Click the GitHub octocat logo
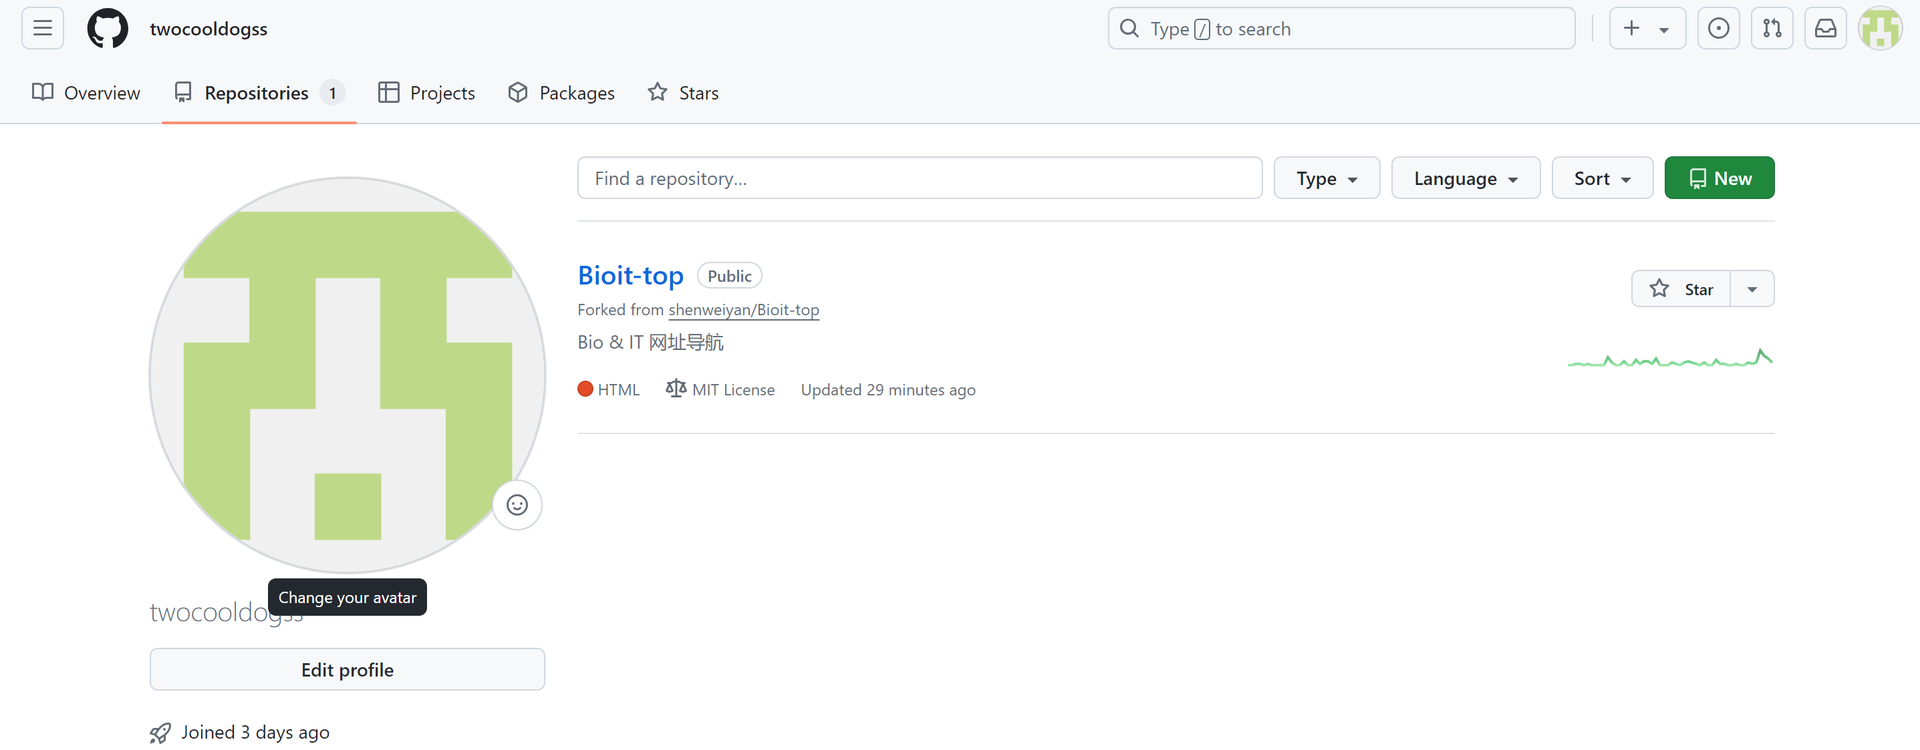1920x750 pixels. click(108, 28)
